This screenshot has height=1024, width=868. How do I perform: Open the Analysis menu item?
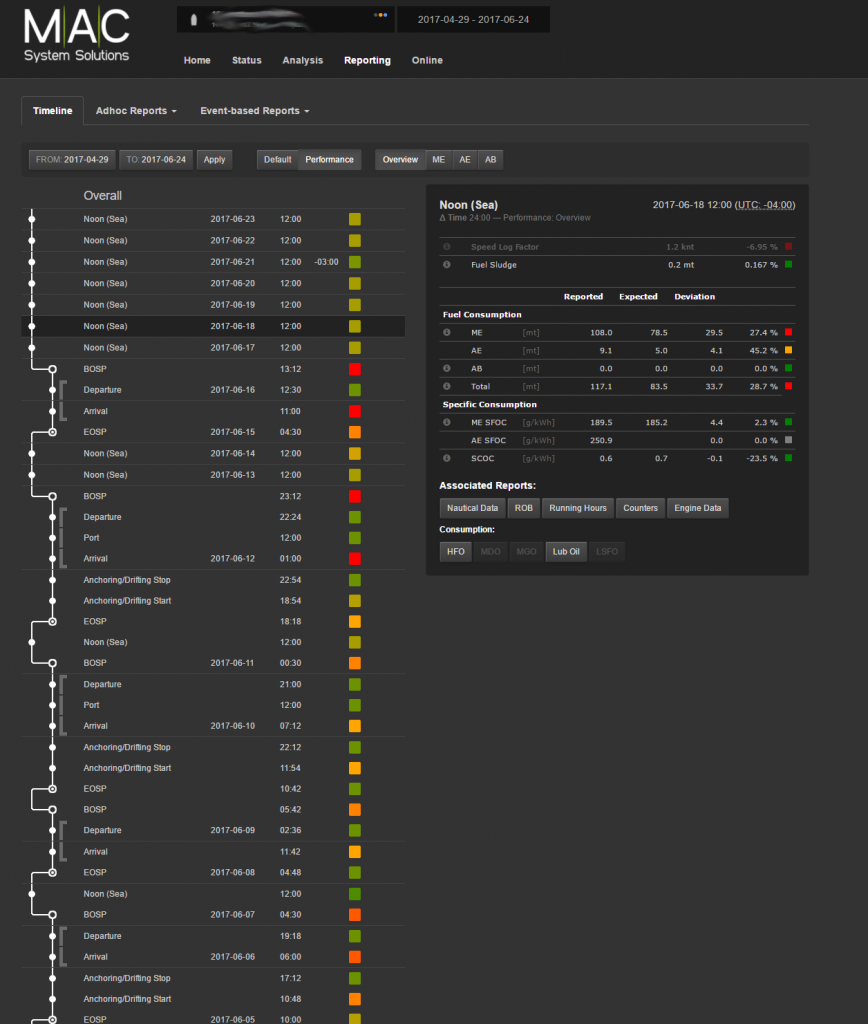point(303,60)
